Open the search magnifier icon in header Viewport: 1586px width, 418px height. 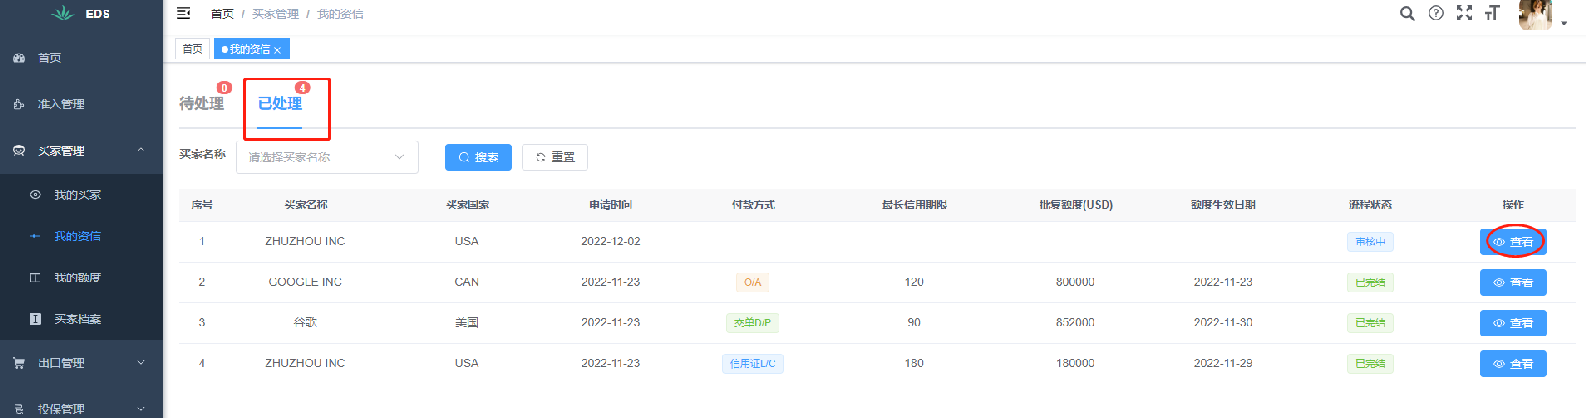point(1407,13)
